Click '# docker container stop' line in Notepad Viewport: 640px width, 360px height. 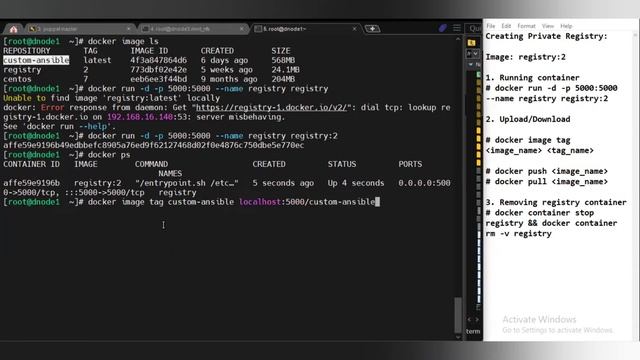click(x=540, y=213)
